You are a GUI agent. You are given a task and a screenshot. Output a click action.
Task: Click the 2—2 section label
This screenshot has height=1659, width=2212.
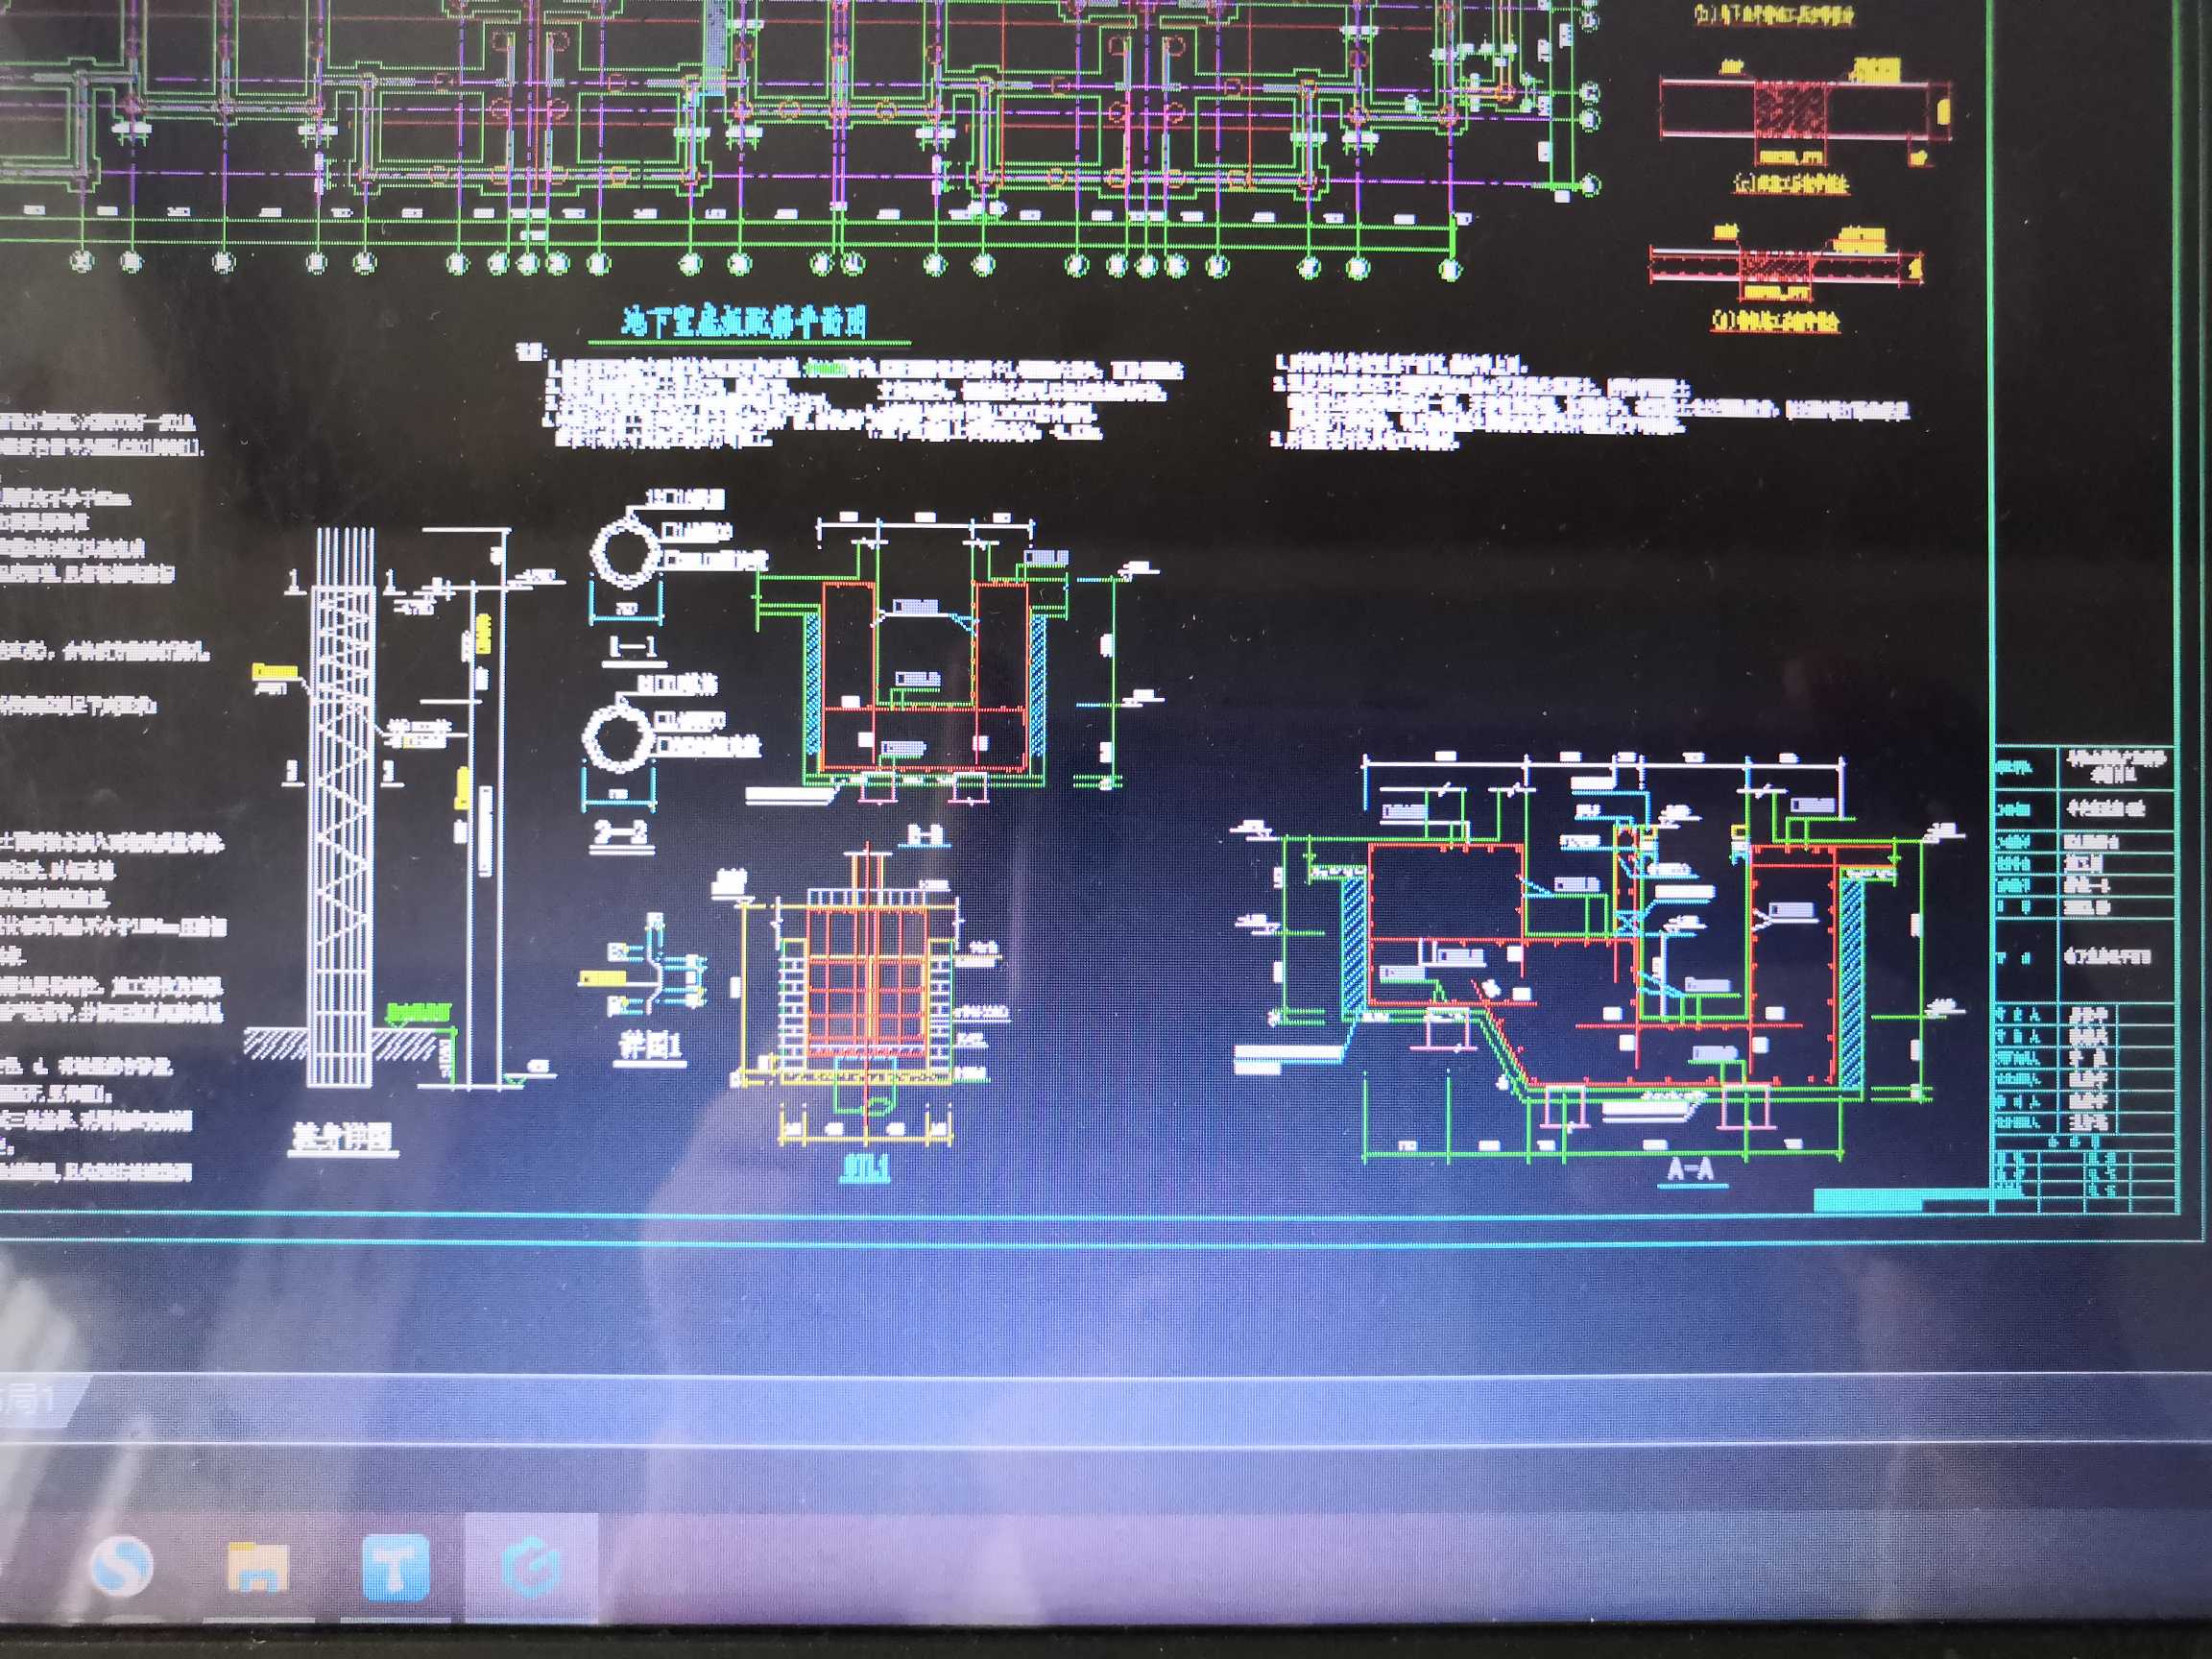[620, 832]
